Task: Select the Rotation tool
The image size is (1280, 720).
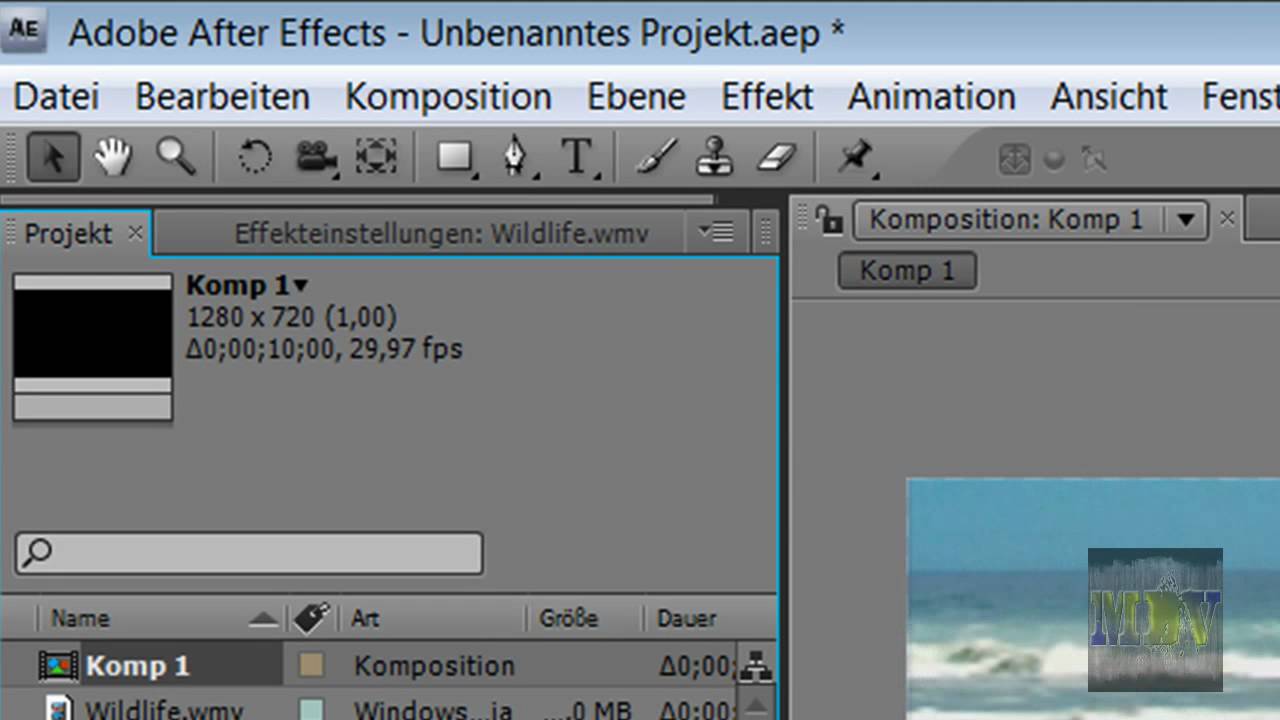Action: tap(255, 158)
